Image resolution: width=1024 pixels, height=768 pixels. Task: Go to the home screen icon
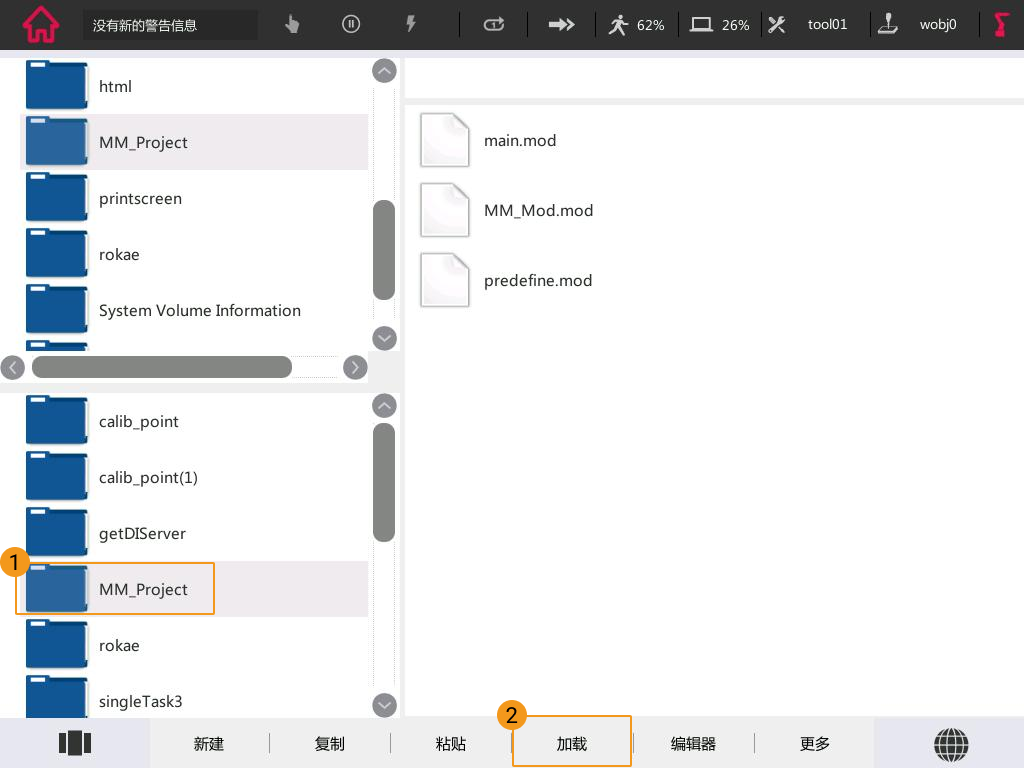(40, 24)
